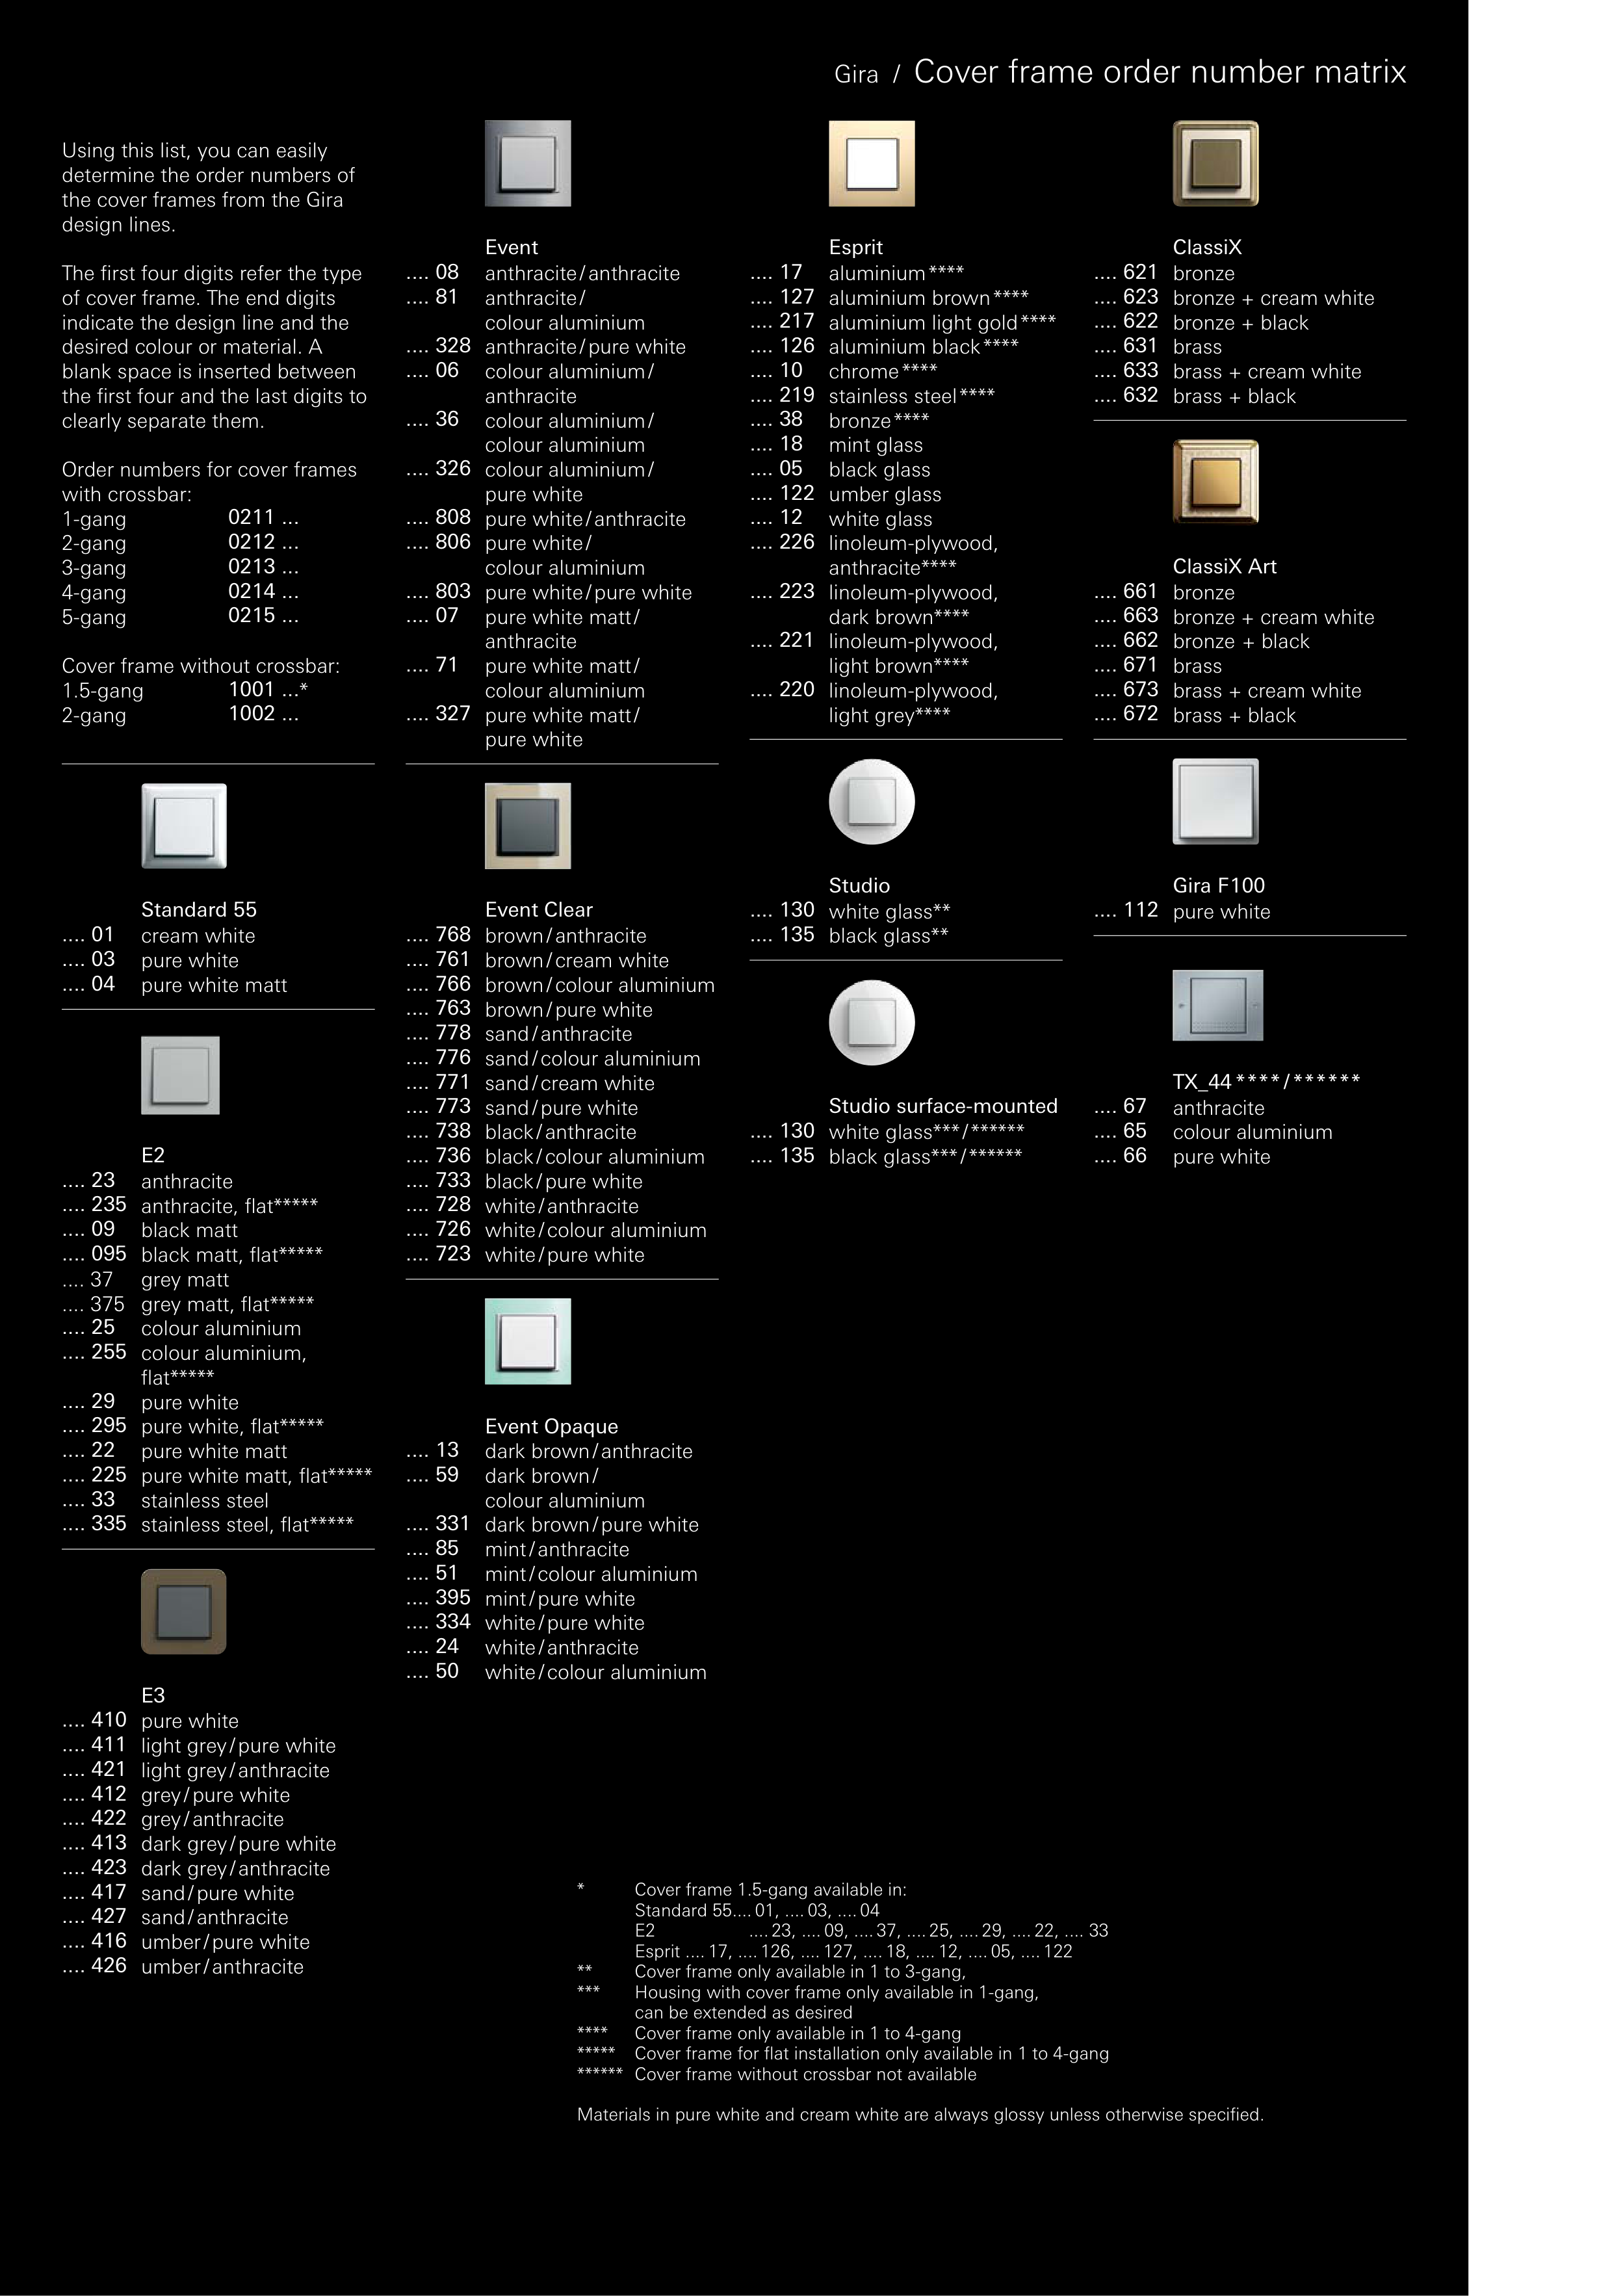Click the TX_44 aluminium frame image
1623x2296 pixels.
(1217, 1005)
